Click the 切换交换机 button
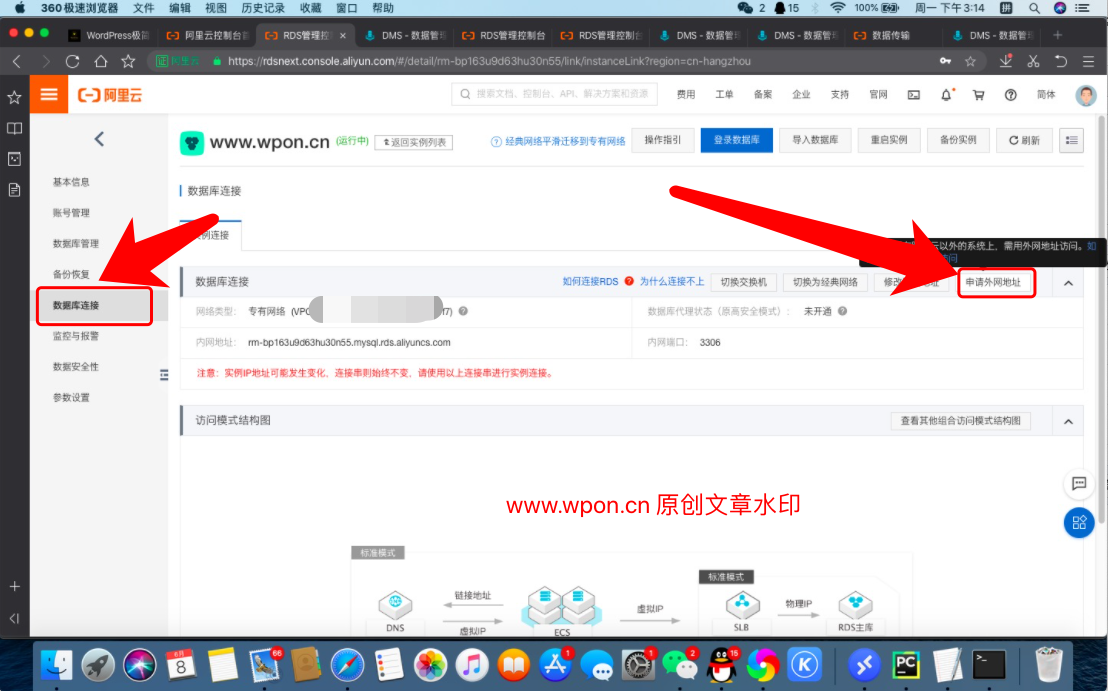This screenshot has width=1108, height=691. [x=743, y=283]
